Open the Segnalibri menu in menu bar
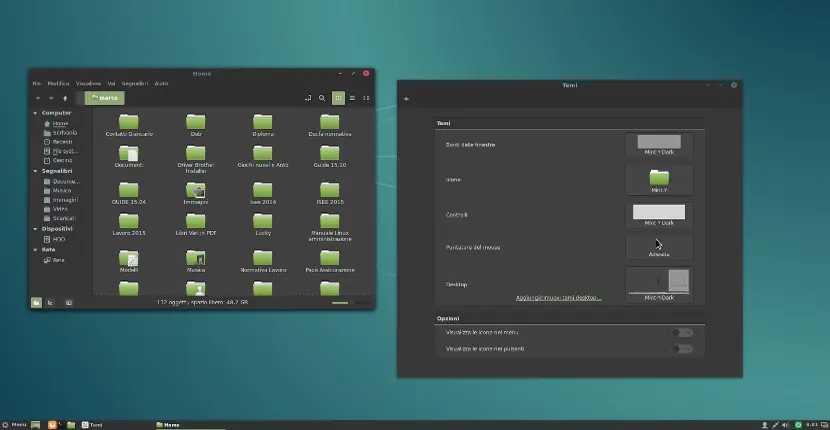The height and width of the screenshot is (430, 830). (x=136, y=83)
